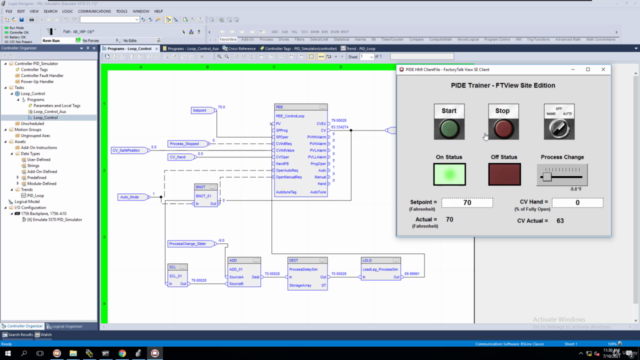Screen dimensions: 640x360
Task: Open the toolbar search combo box dropdown
Action: tap(136, 20)
